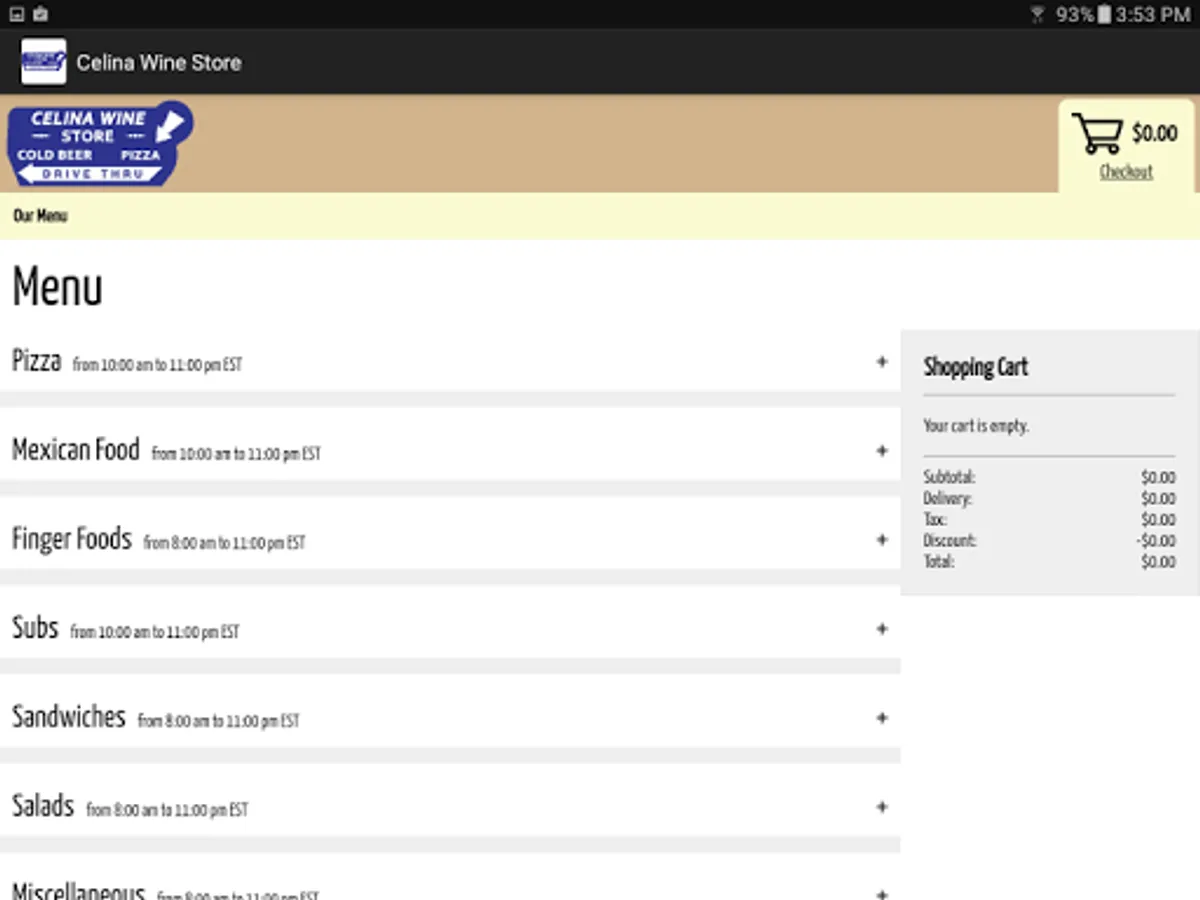
Task: Select the Subs heading
Action: click(35, 628)
